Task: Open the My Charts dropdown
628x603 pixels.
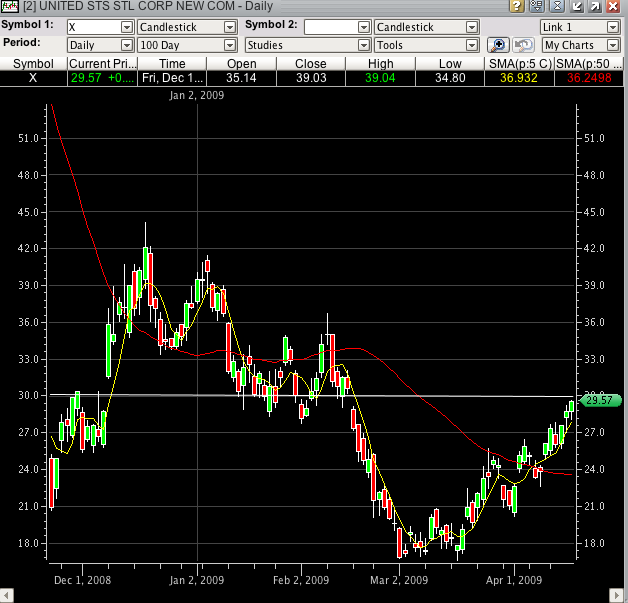Action: point(612,45)
